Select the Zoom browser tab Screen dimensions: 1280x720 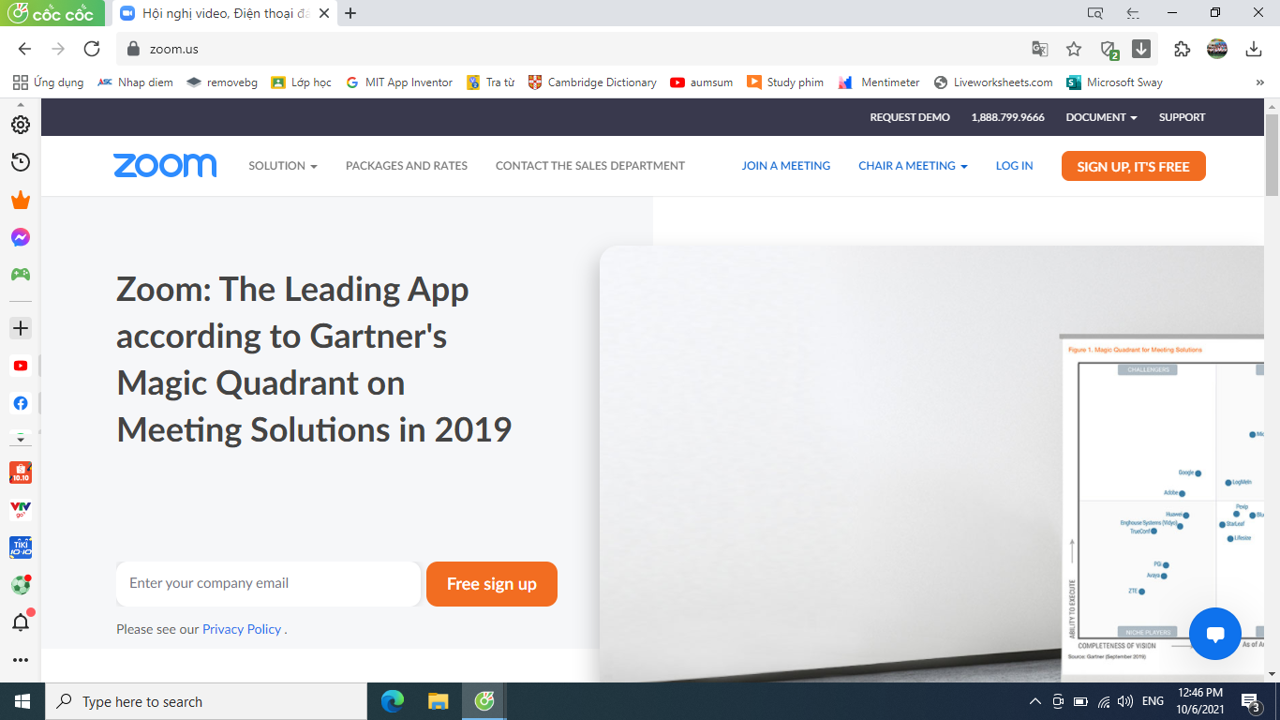[x=223, y=14]
